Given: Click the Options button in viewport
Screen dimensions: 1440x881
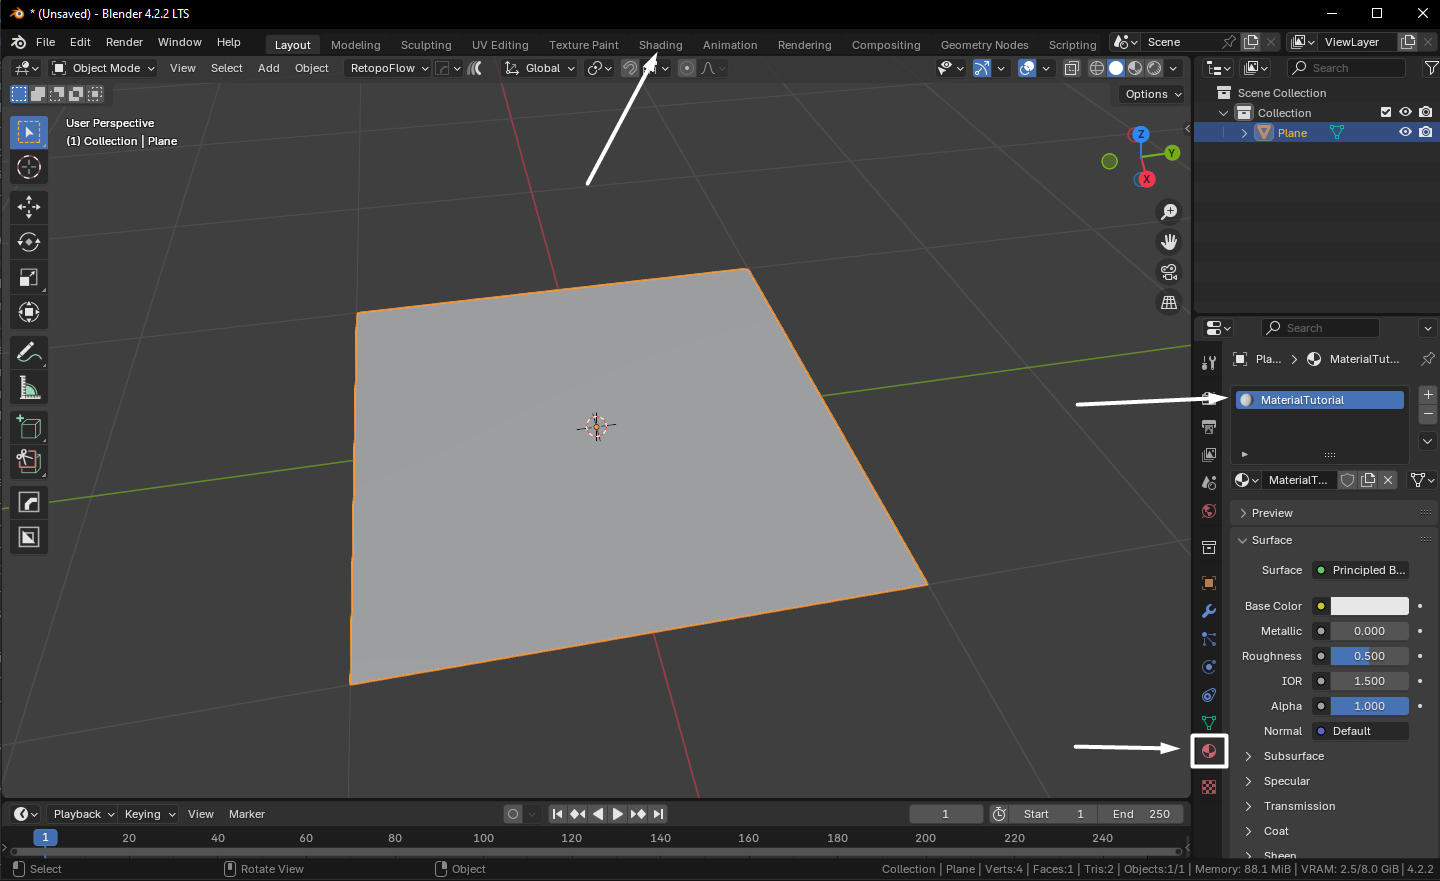Looking at the screenshot, I should pyautogui.click(x=1153, y=94).
